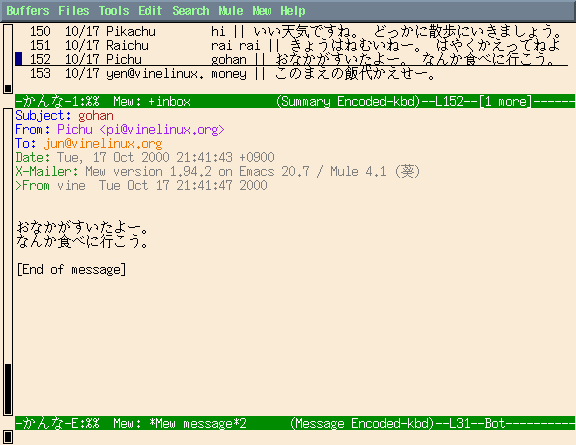The image size is (576, 445).
Task: Click the *Mew message*2 mode line
Action: (x=295, y=423)
